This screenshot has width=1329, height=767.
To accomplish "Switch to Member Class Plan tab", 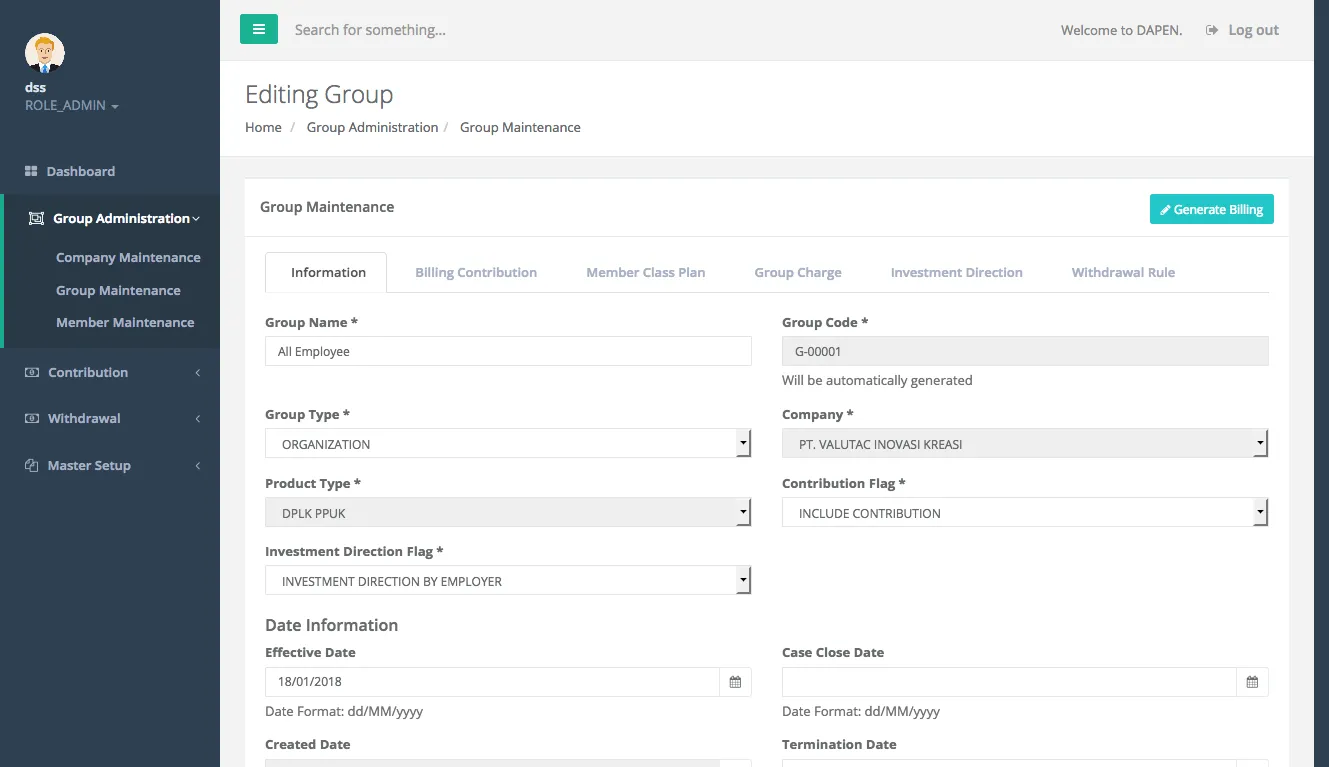I will [645, 272].
